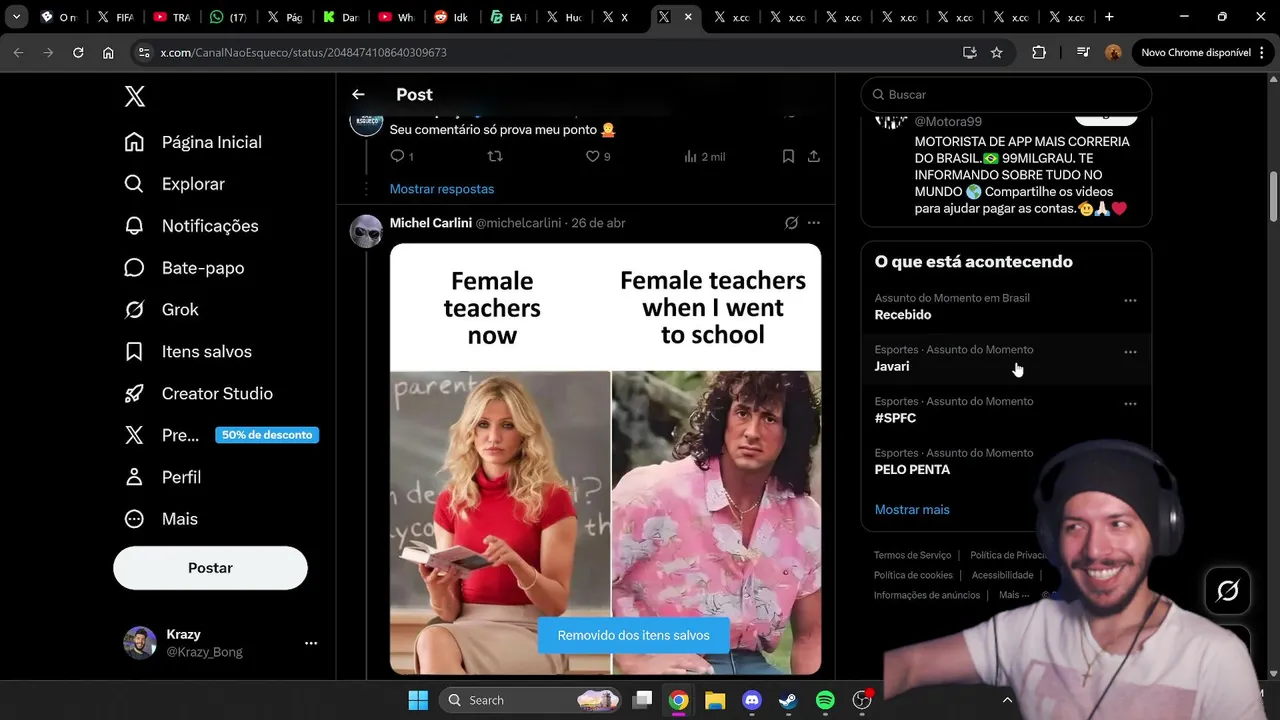Viewport: 1280px width, 720px height.
Task: Open Spotify from the taskbar
Action: [825, 700]
